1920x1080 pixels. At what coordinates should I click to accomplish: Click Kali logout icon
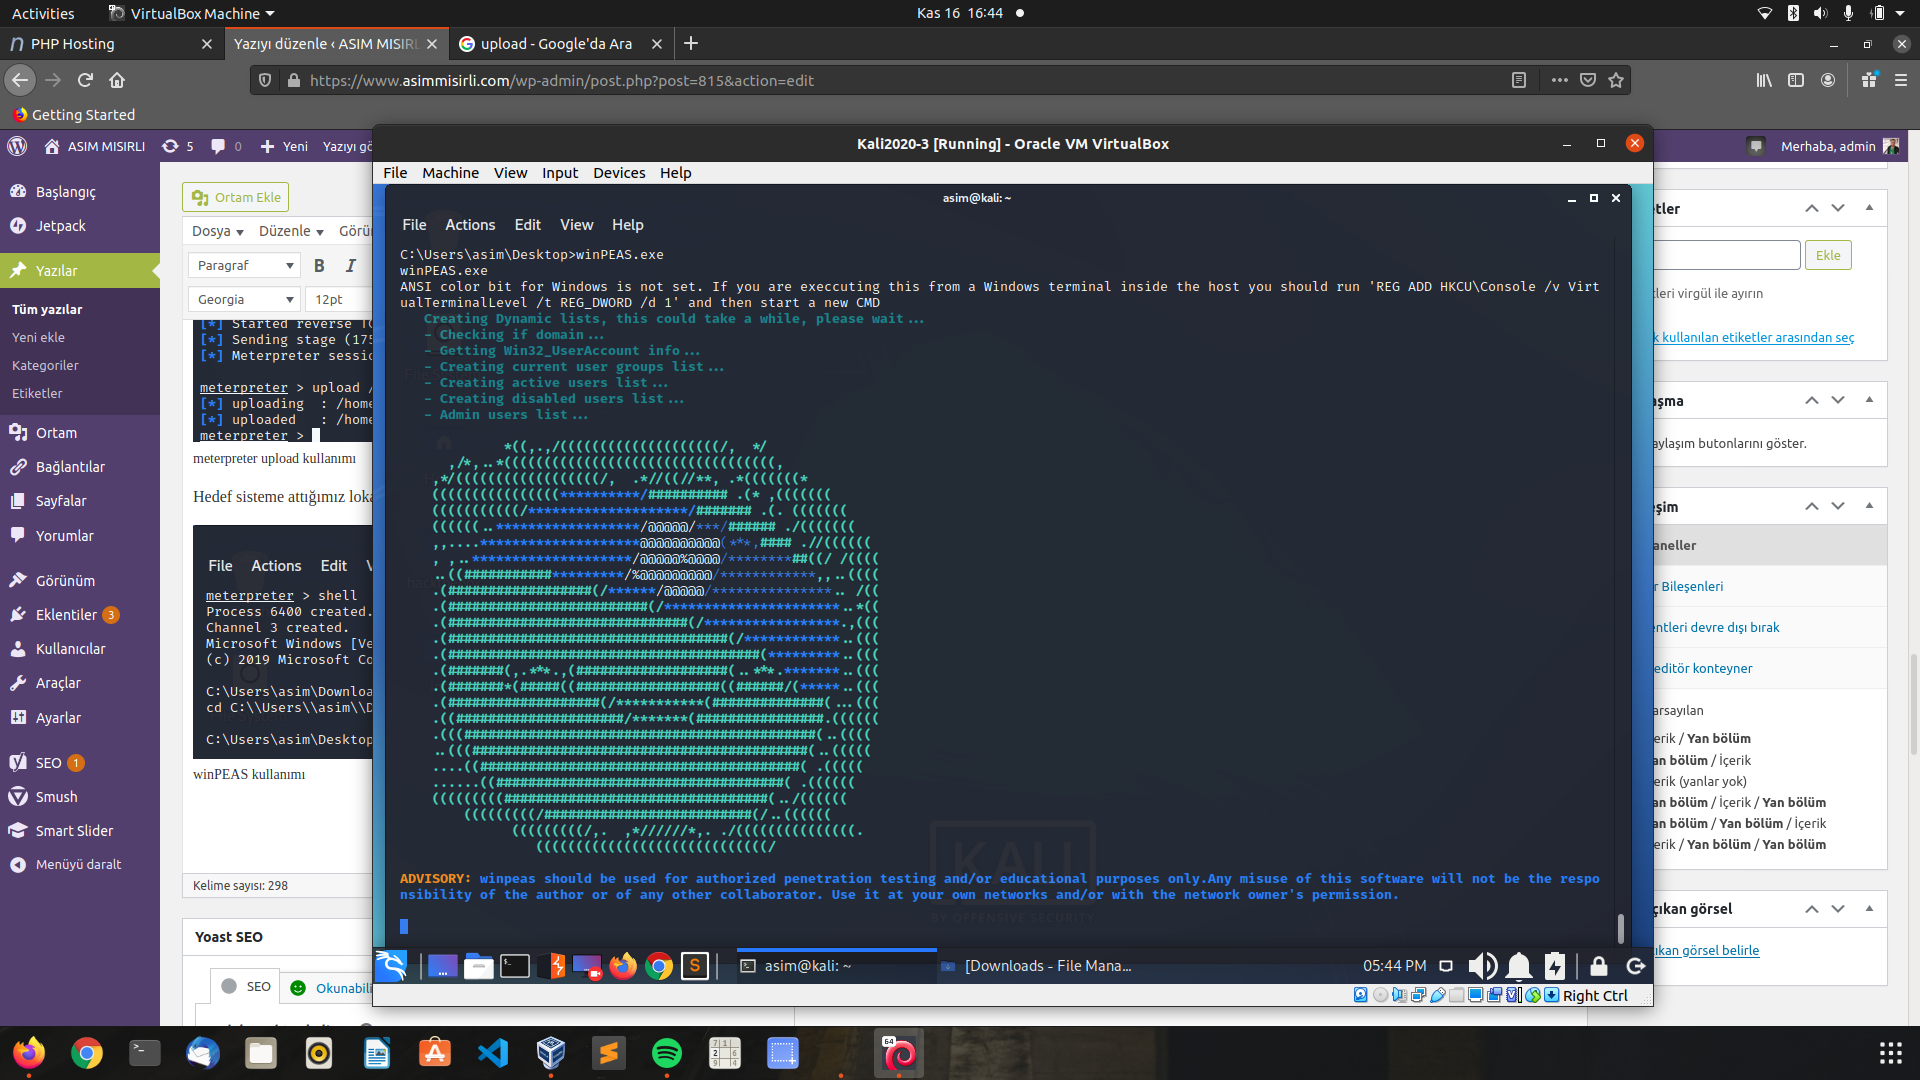[x=1636, y=966]
